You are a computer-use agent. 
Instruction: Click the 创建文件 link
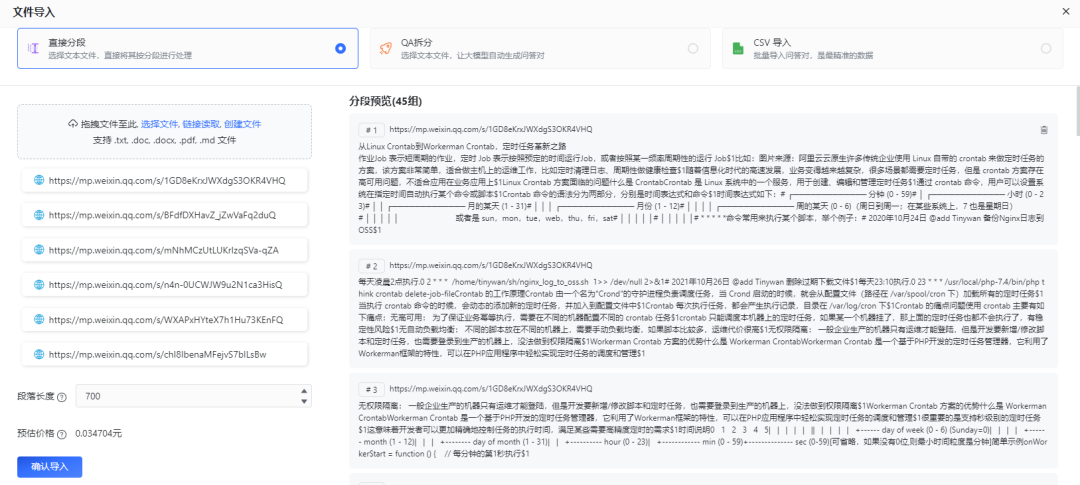click(242, 124)
